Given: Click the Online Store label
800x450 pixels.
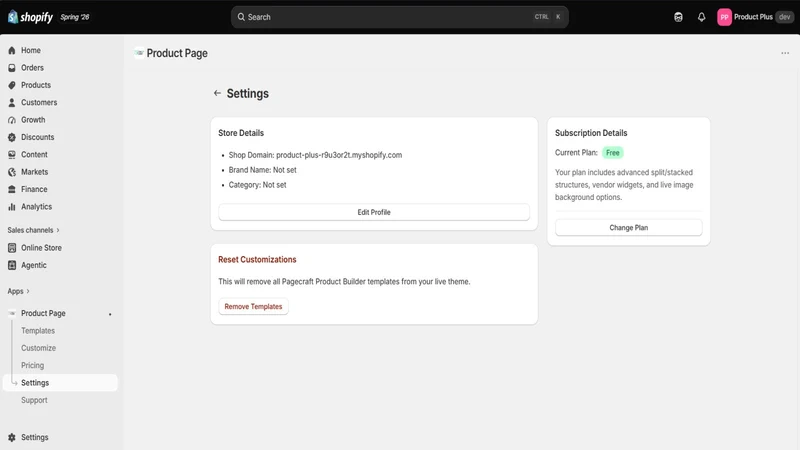Looking at the screenshot, I should pos(41,248).
